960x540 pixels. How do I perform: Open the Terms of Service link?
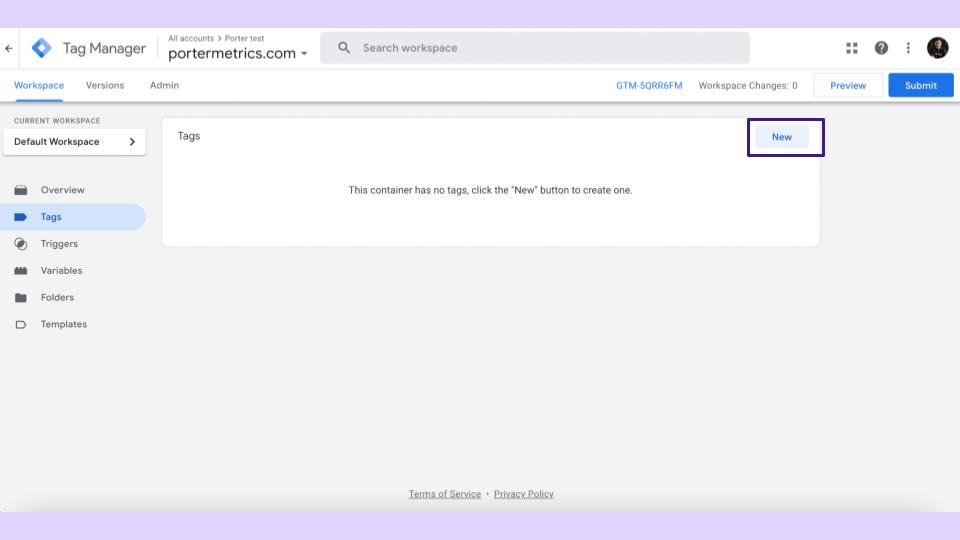tap(445, 494)
